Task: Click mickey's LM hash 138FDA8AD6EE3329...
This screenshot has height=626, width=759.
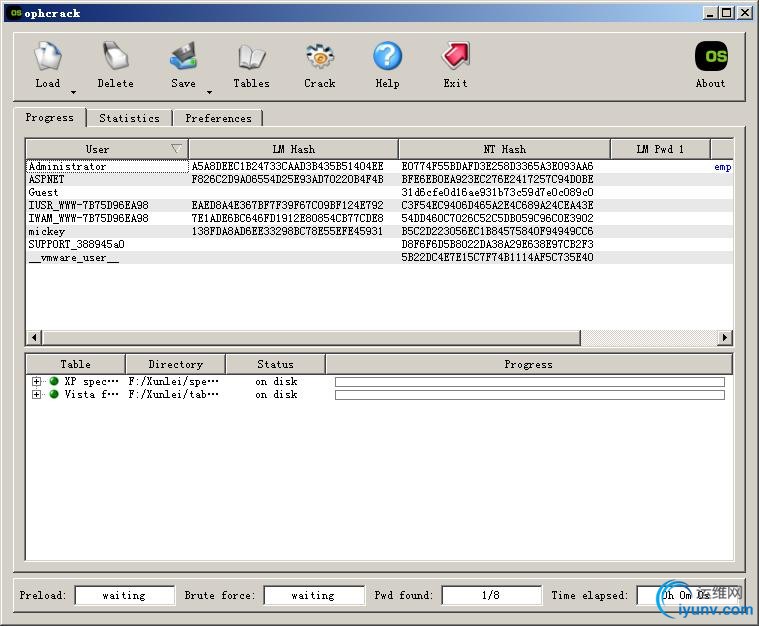Action: click(288, 231)
